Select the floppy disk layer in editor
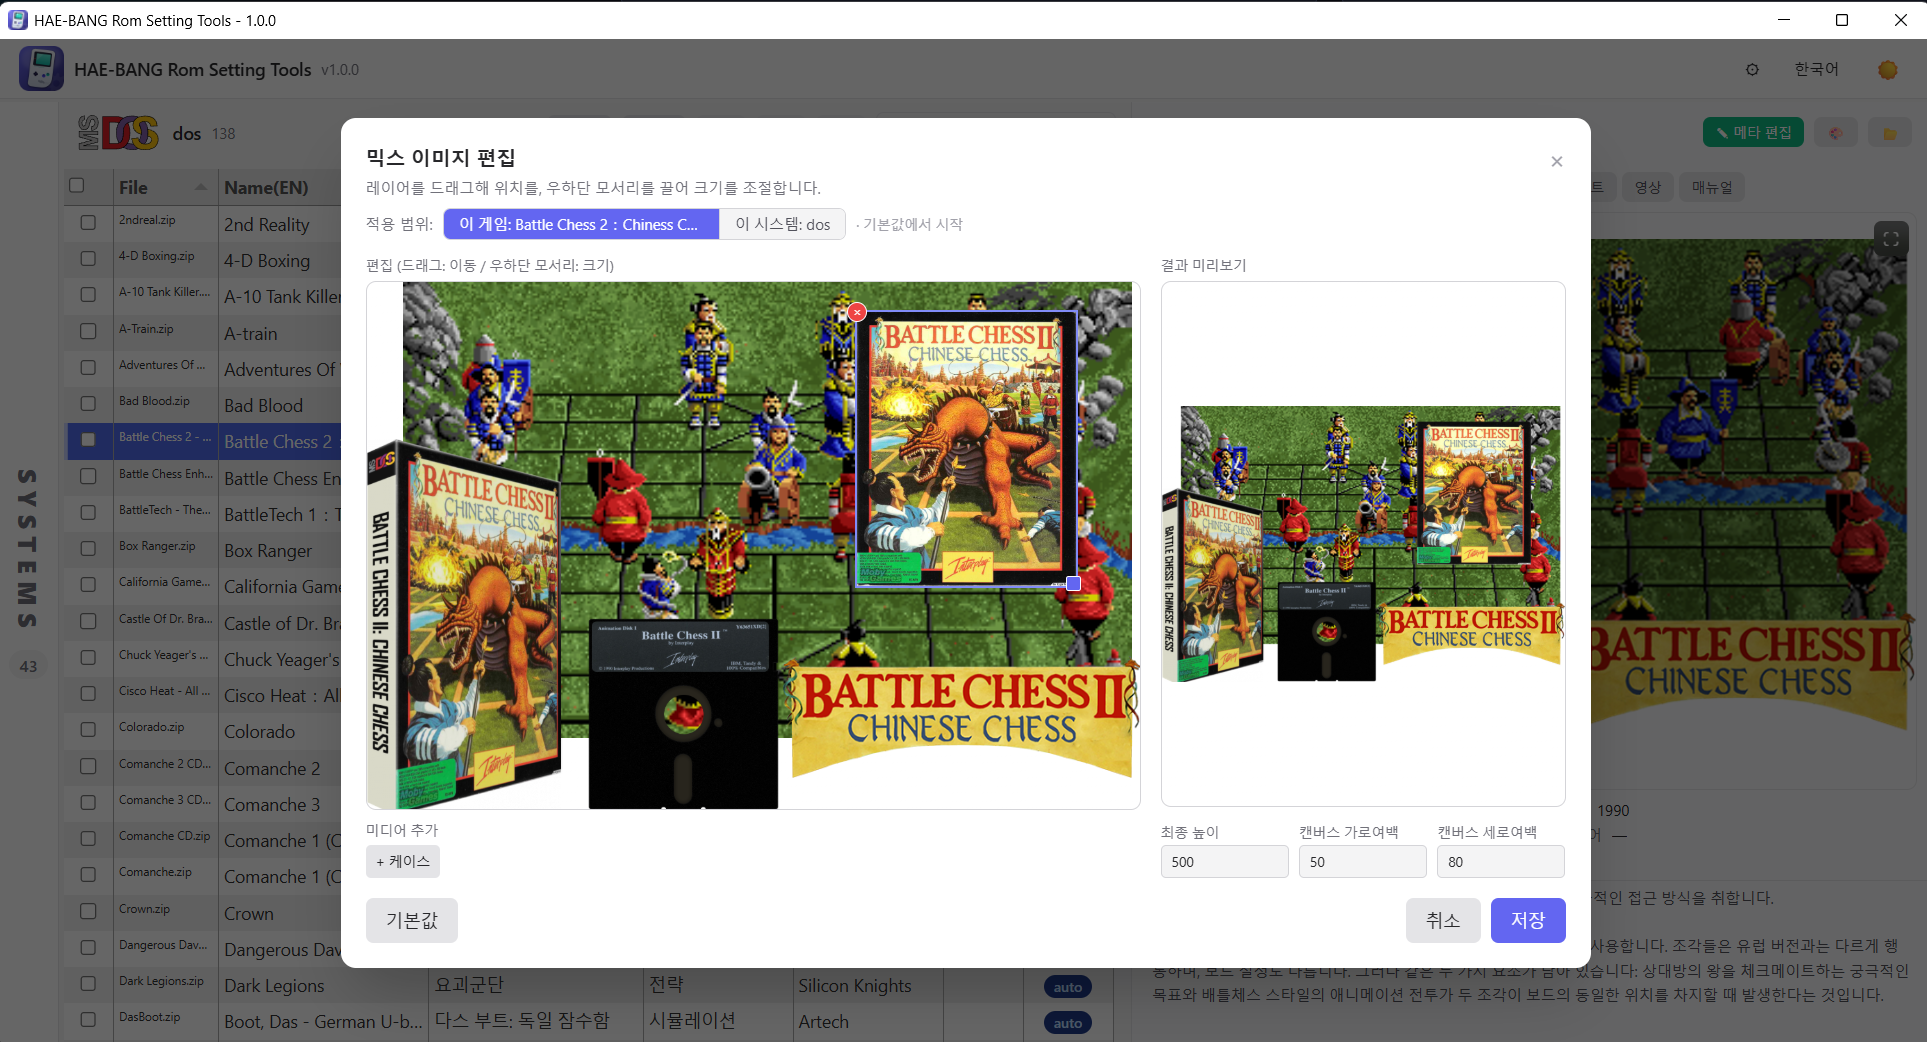Image resolution: width=1927 pixels, height=1042 pixels. coord(683,714)
